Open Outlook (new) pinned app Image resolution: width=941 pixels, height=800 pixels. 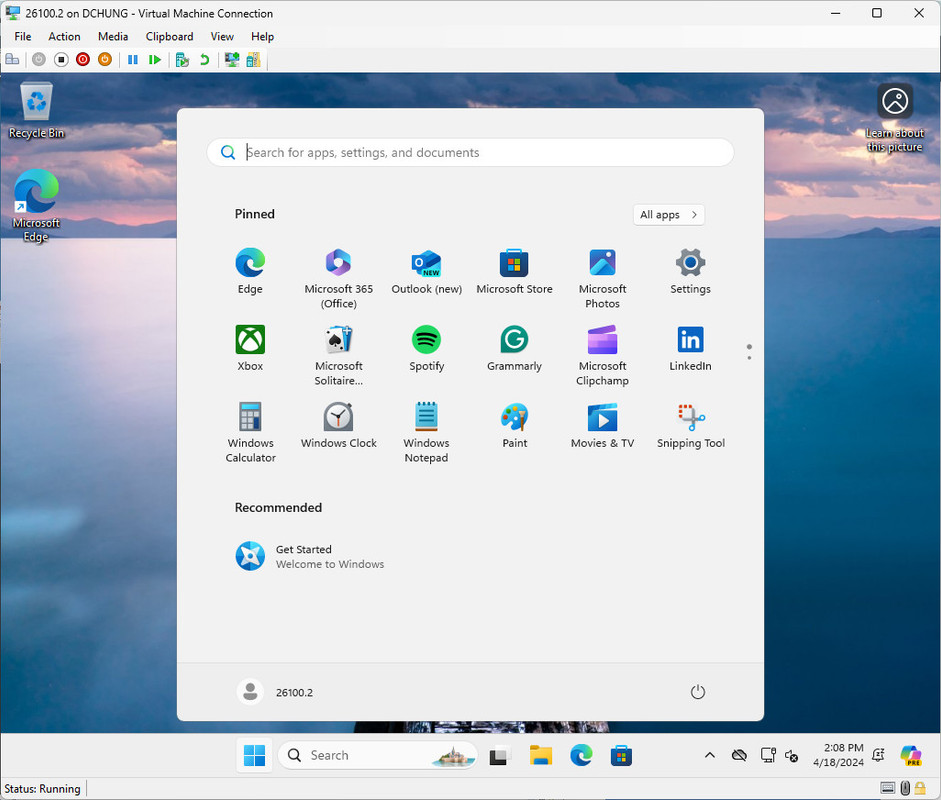point(427,271)
